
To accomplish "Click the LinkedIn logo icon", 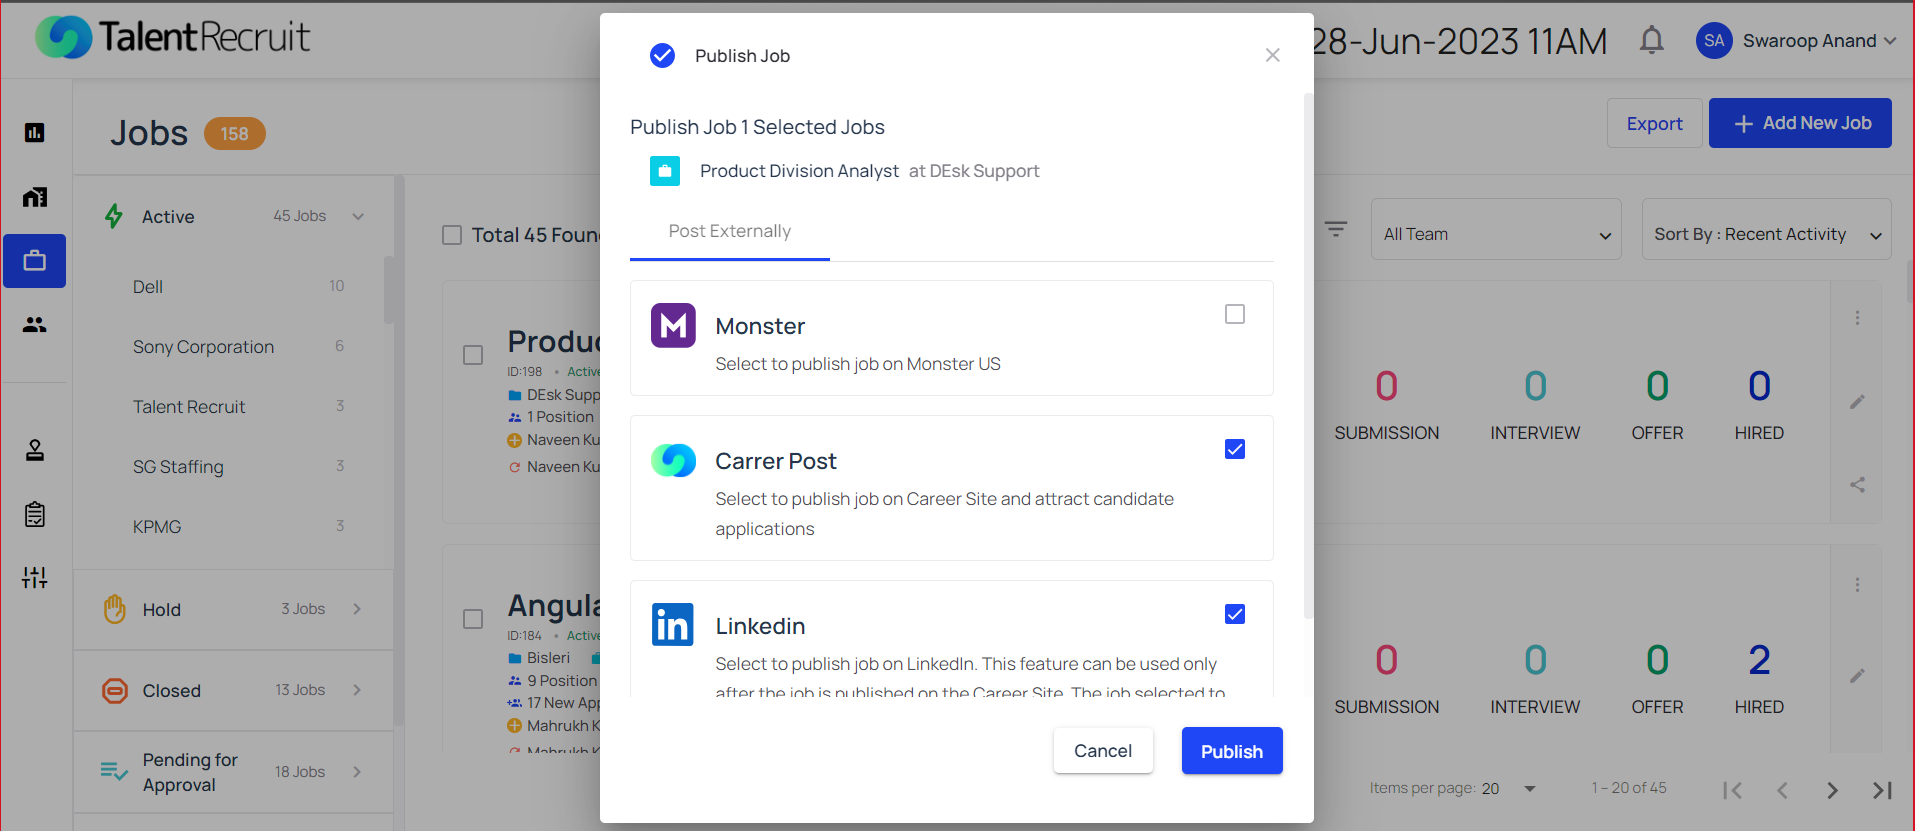I will tap(673, 624).
